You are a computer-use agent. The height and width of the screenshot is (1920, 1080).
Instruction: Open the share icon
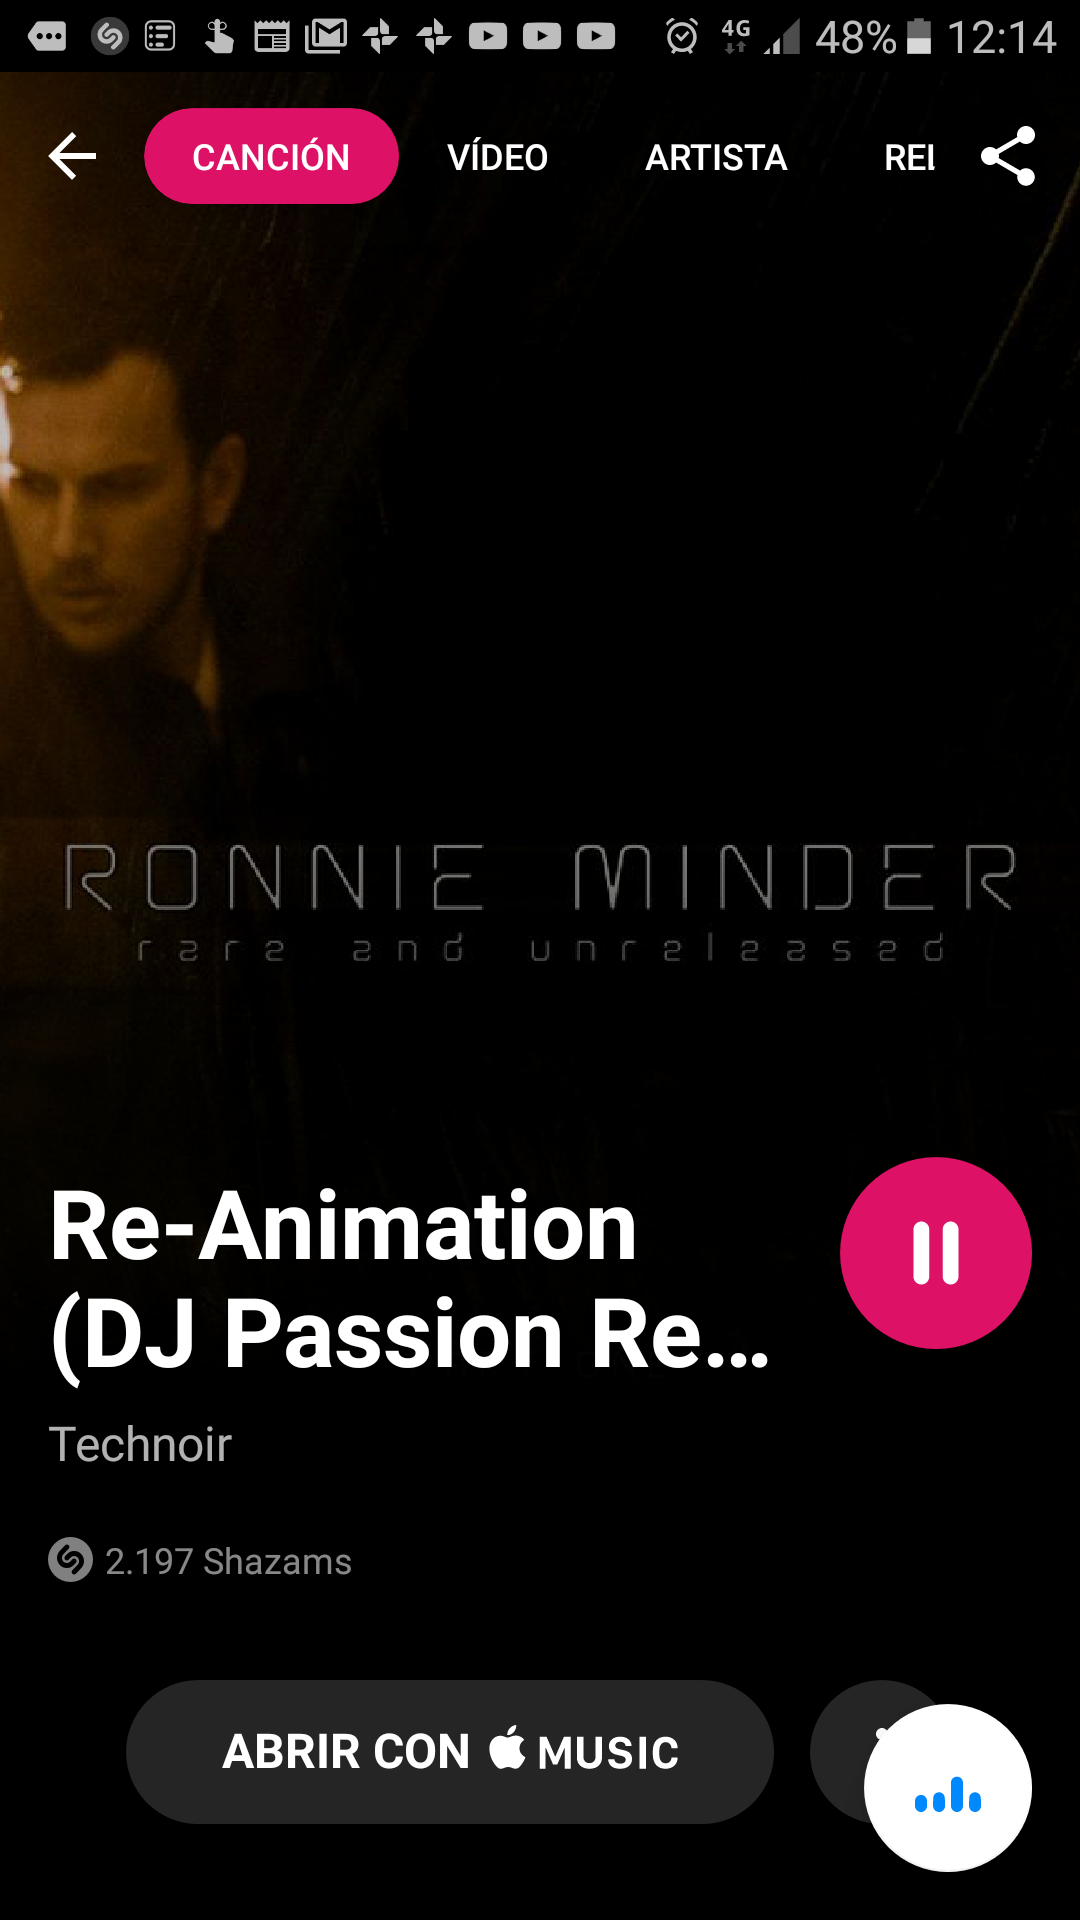tap(1008, 156)
